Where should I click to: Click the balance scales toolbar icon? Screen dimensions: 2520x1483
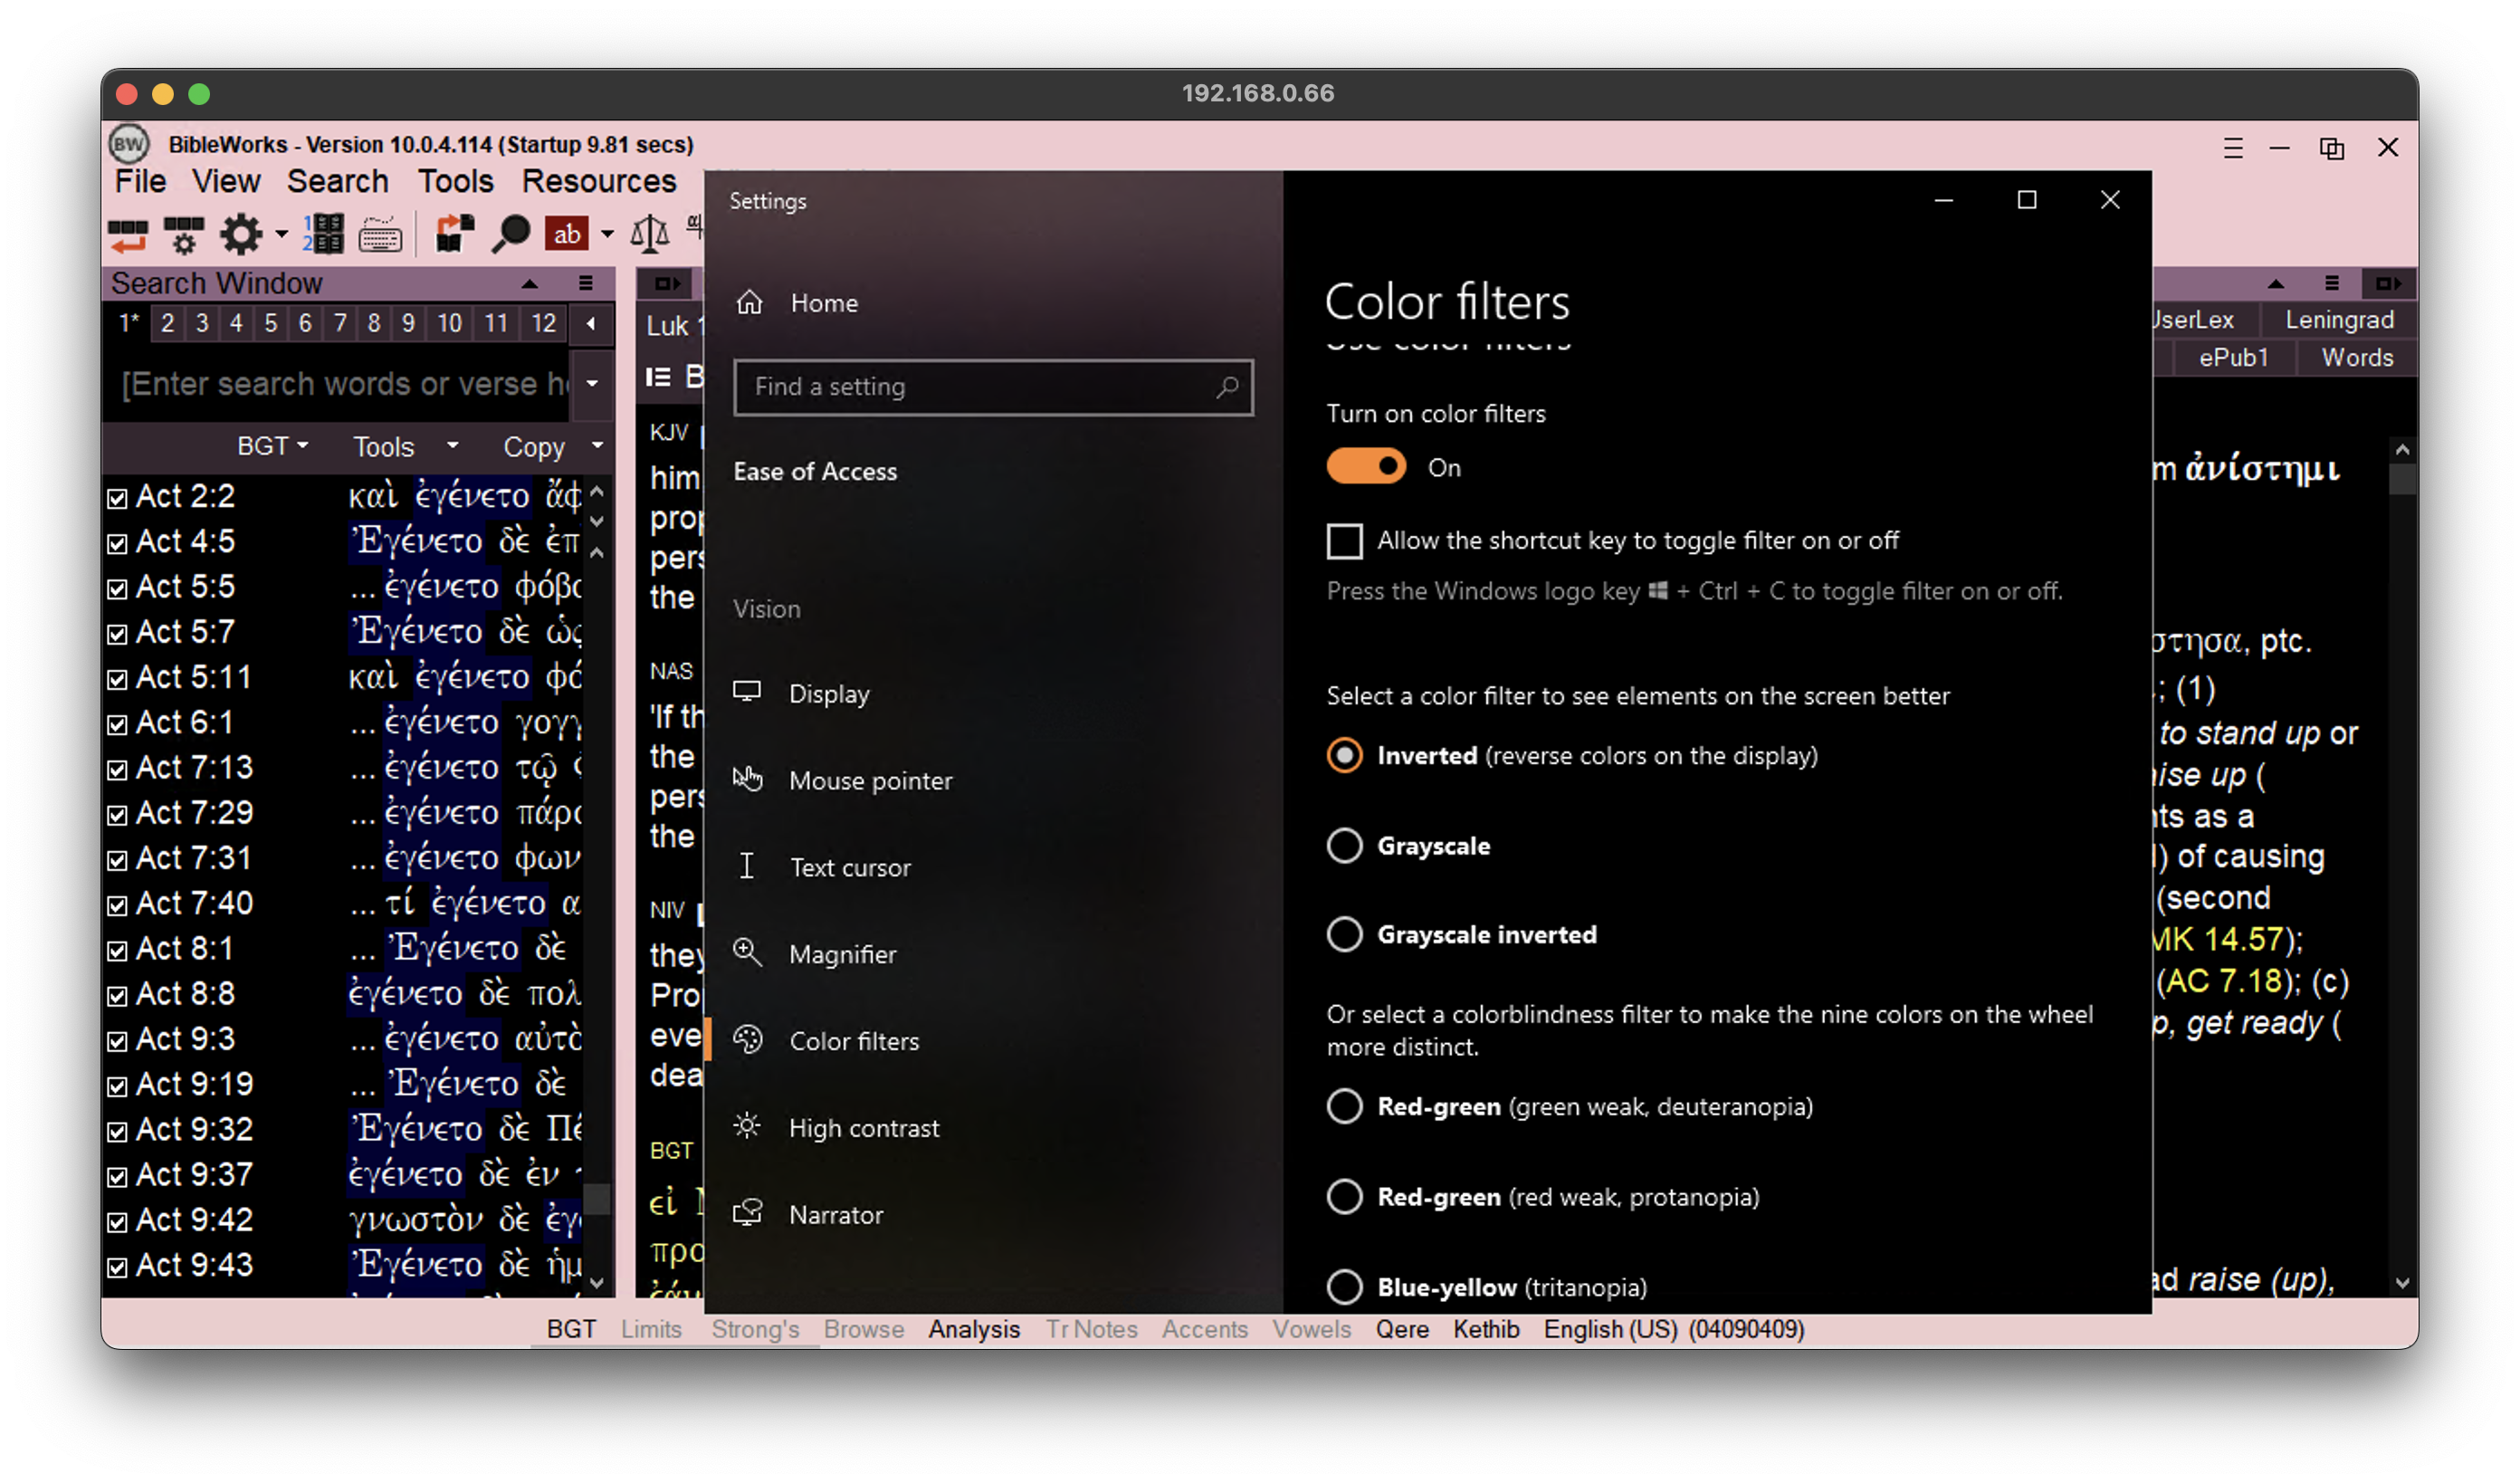click(x=649, y=234)
